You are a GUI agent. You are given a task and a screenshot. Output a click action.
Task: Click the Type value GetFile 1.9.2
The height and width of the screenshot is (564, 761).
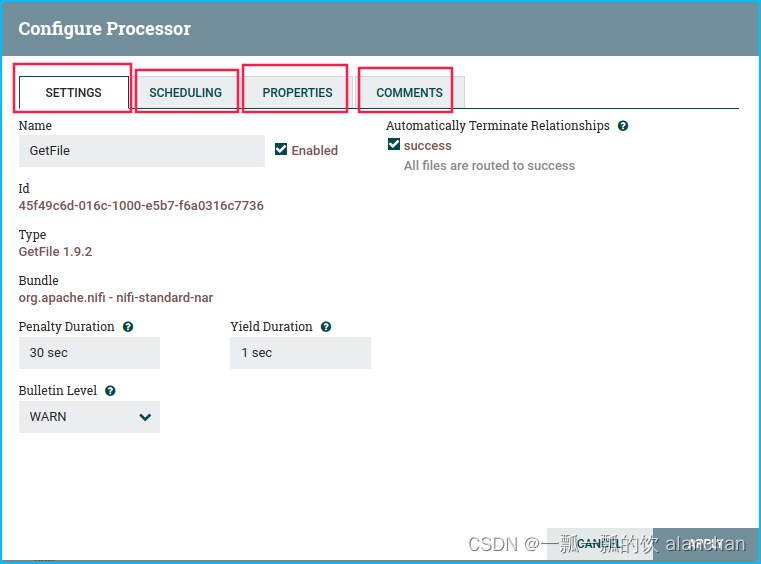click(55, 252)
